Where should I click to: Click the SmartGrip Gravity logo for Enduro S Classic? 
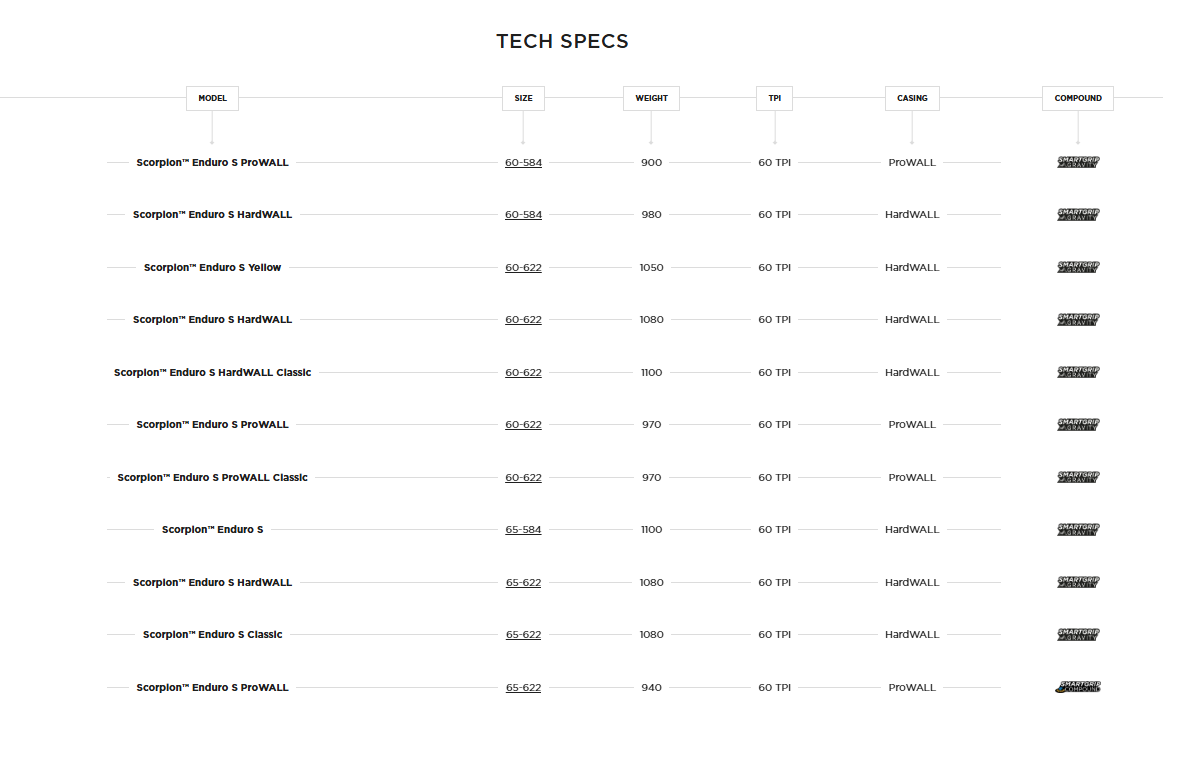click(x=1078, y=634)
